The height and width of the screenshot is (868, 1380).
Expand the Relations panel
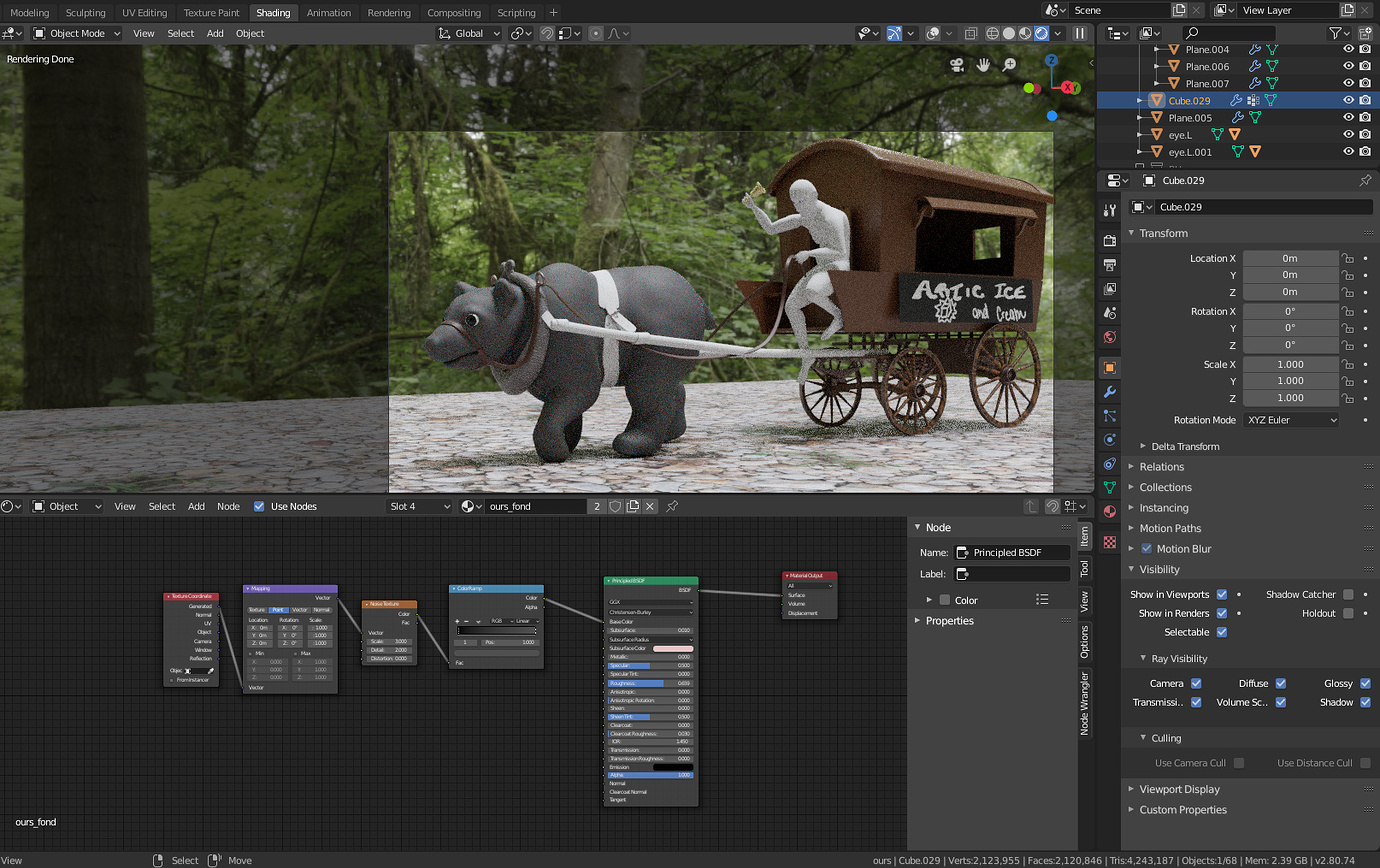point(1162,466)
